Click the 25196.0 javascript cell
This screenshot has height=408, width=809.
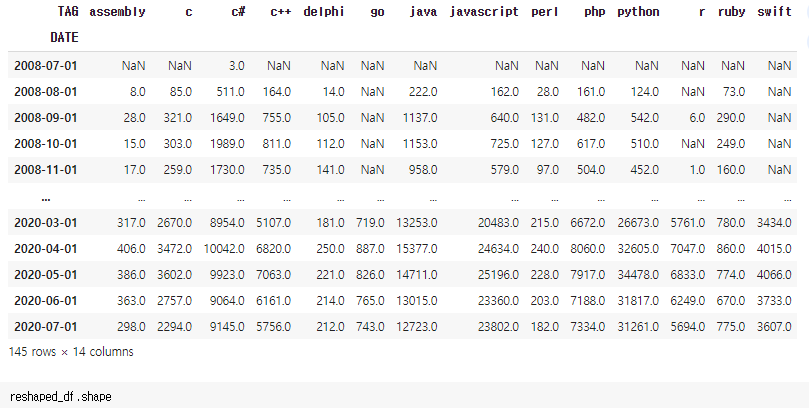498,275
